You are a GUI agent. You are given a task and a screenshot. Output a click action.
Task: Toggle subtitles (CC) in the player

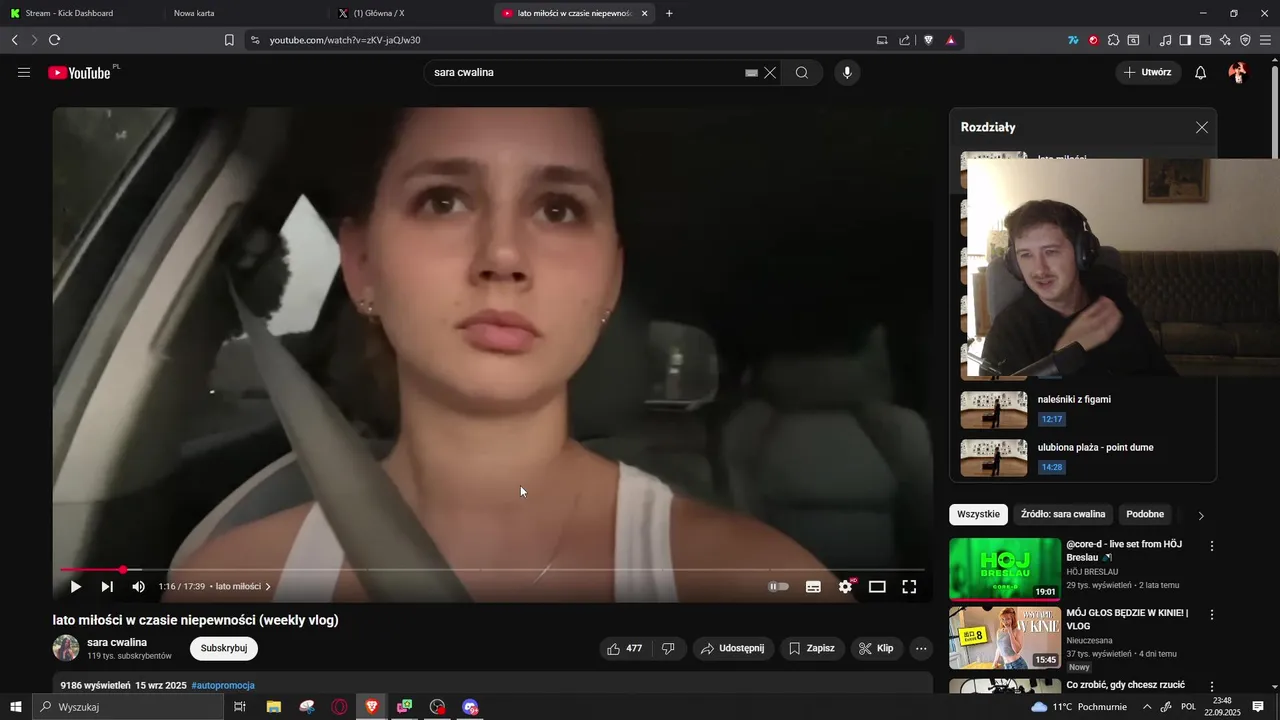tap(813, 587)
